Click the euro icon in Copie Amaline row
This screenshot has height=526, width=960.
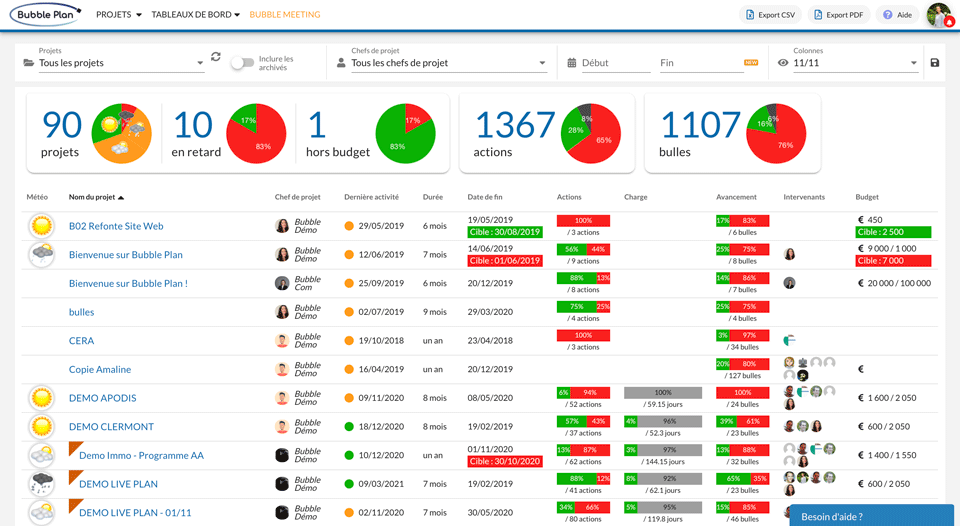(x=861, y=370)
